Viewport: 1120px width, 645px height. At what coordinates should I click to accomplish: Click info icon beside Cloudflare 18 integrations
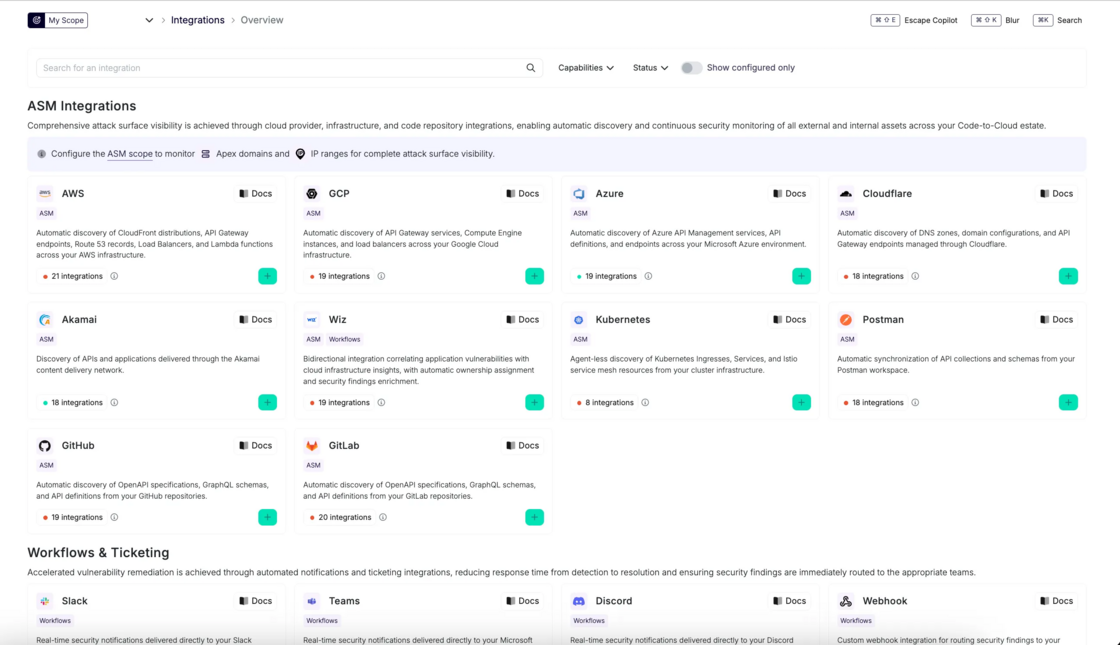[915, 276]
